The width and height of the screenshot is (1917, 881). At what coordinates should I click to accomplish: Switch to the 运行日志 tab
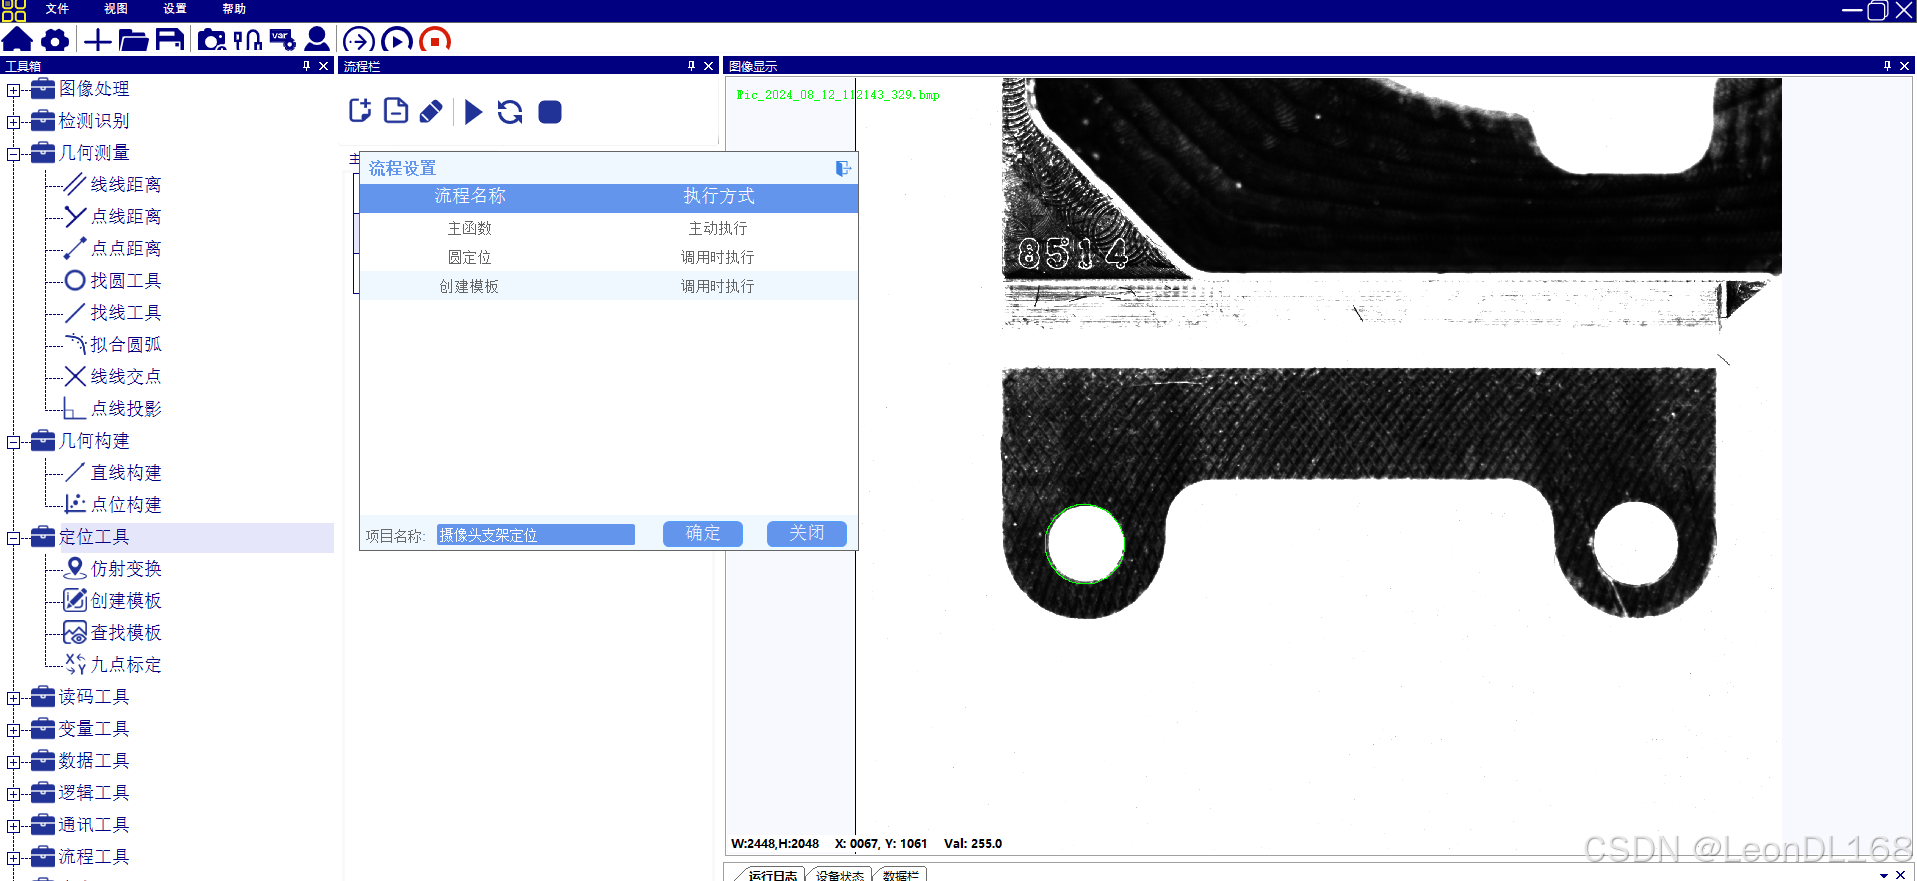[x=771, y=875]
